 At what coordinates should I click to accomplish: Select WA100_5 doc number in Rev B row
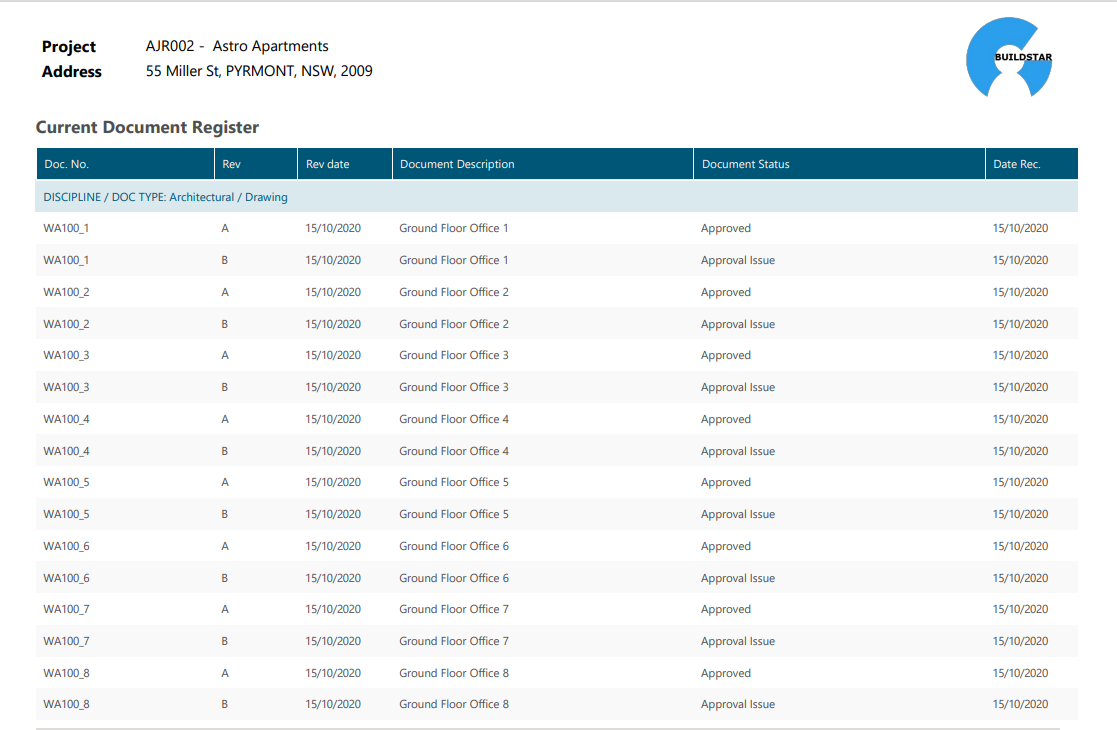(x=66, y=514)
